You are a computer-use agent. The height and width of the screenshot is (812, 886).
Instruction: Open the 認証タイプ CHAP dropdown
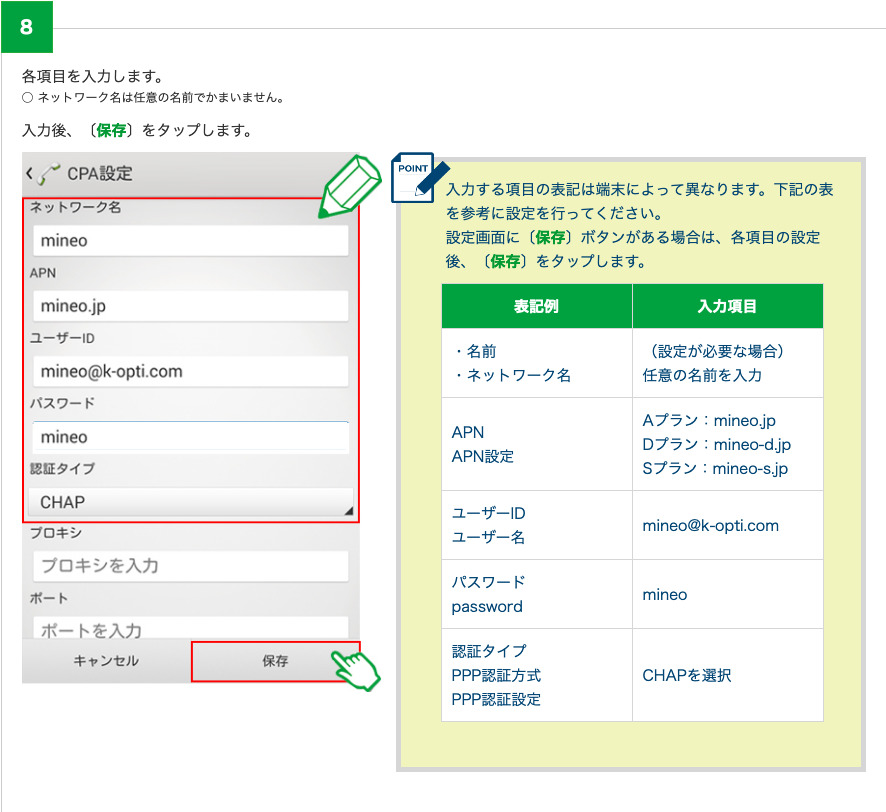[190, 502]
